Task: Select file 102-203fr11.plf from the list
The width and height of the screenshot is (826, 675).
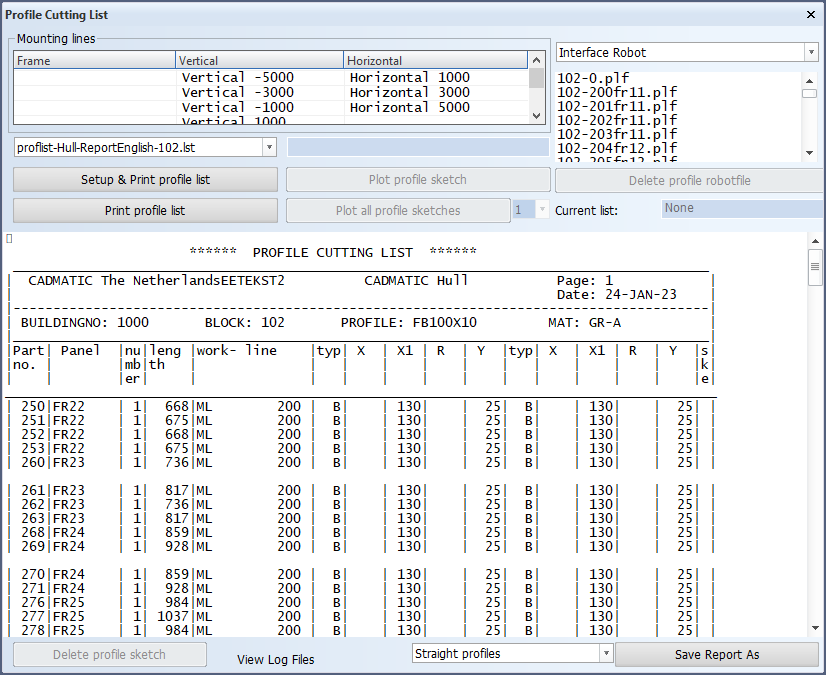Action: pos(616,134)
